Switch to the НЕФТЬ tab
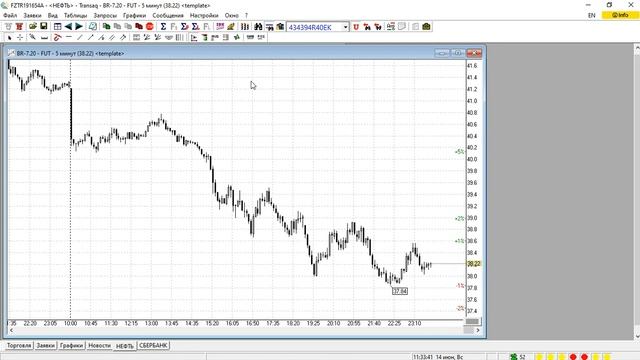 [124, 346]
